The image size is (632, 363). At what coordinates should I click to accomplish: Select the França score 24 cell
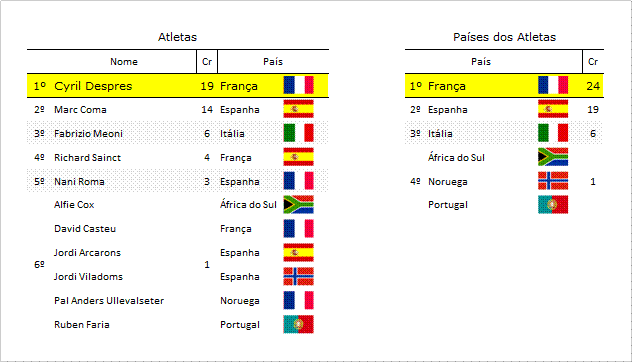pyautogui.click(x=593, y=86)
